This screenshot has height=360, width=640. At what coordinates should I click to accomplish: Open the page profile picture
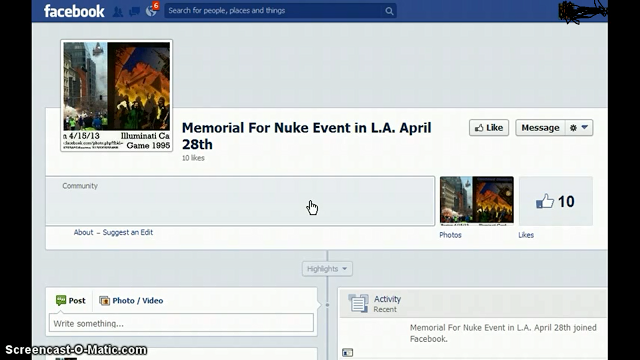117,96
